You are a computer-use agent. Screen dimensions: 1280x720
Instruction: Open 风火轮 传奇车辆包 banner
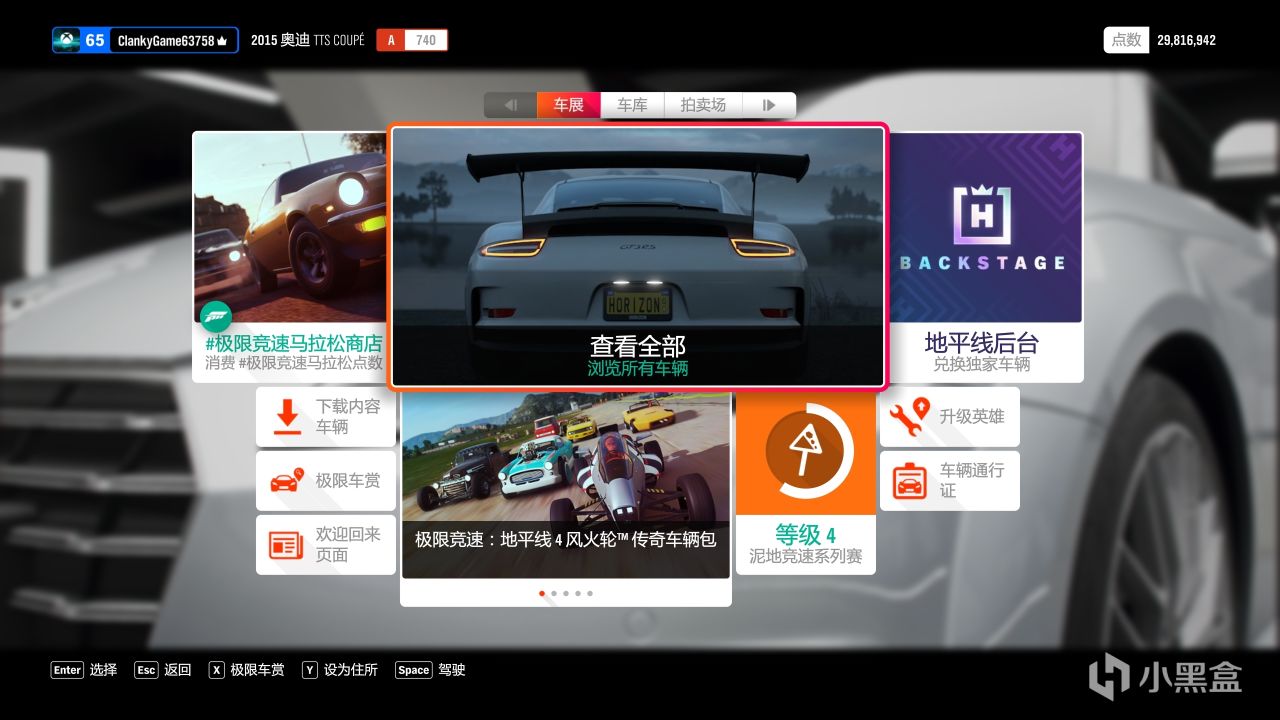pos(566,486)
